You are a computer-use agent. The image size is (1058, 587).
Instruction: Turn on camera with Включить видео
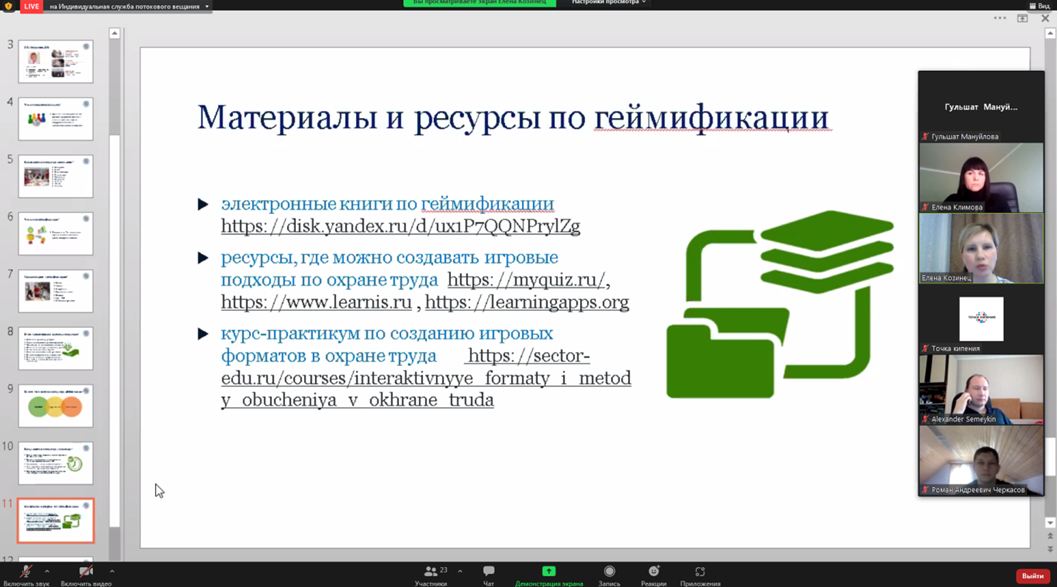pyautogui.click(x=86, y=571)
